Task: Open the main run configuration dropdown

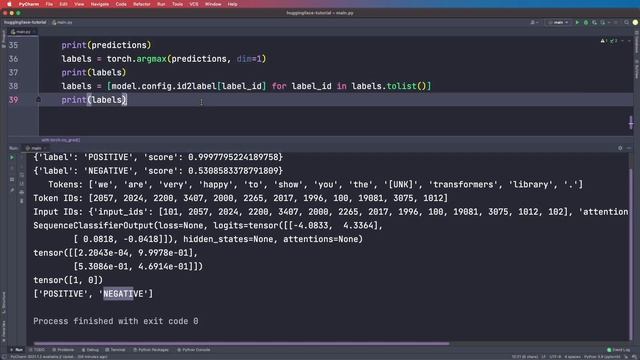Action: click(x=558, y=22)
